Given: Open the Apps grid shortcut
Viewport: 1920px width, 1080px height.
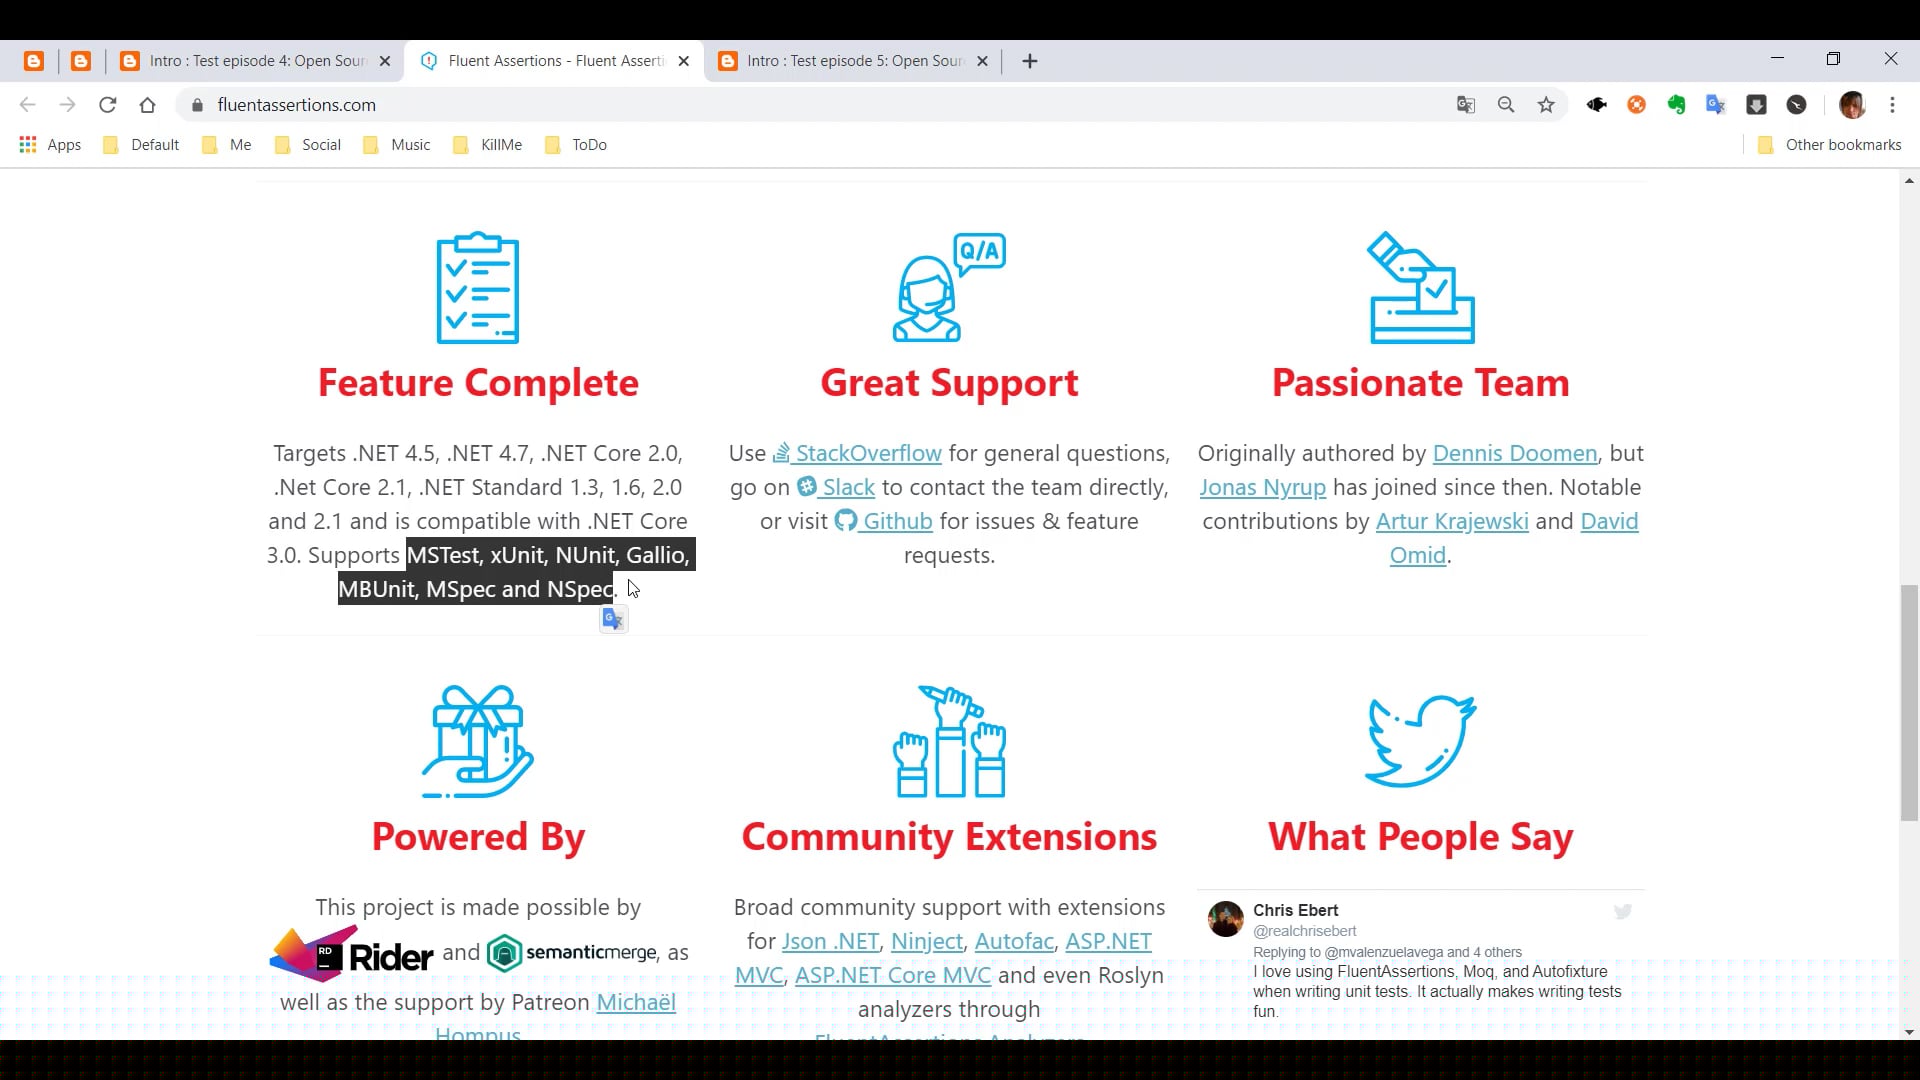Looking at the screenshot, I should click(50, 145).
